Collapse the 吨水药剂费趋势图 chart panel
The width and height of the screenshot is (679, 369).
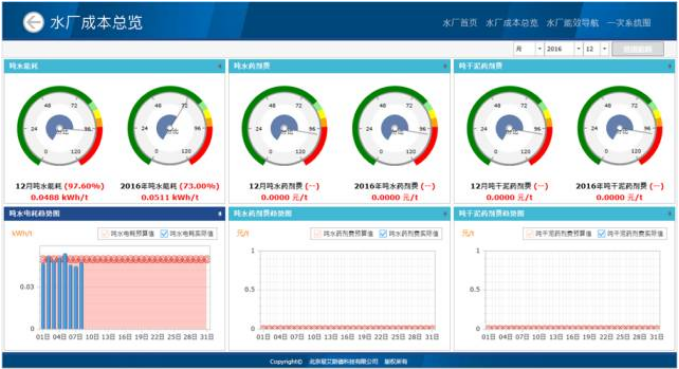click(445, 214)
